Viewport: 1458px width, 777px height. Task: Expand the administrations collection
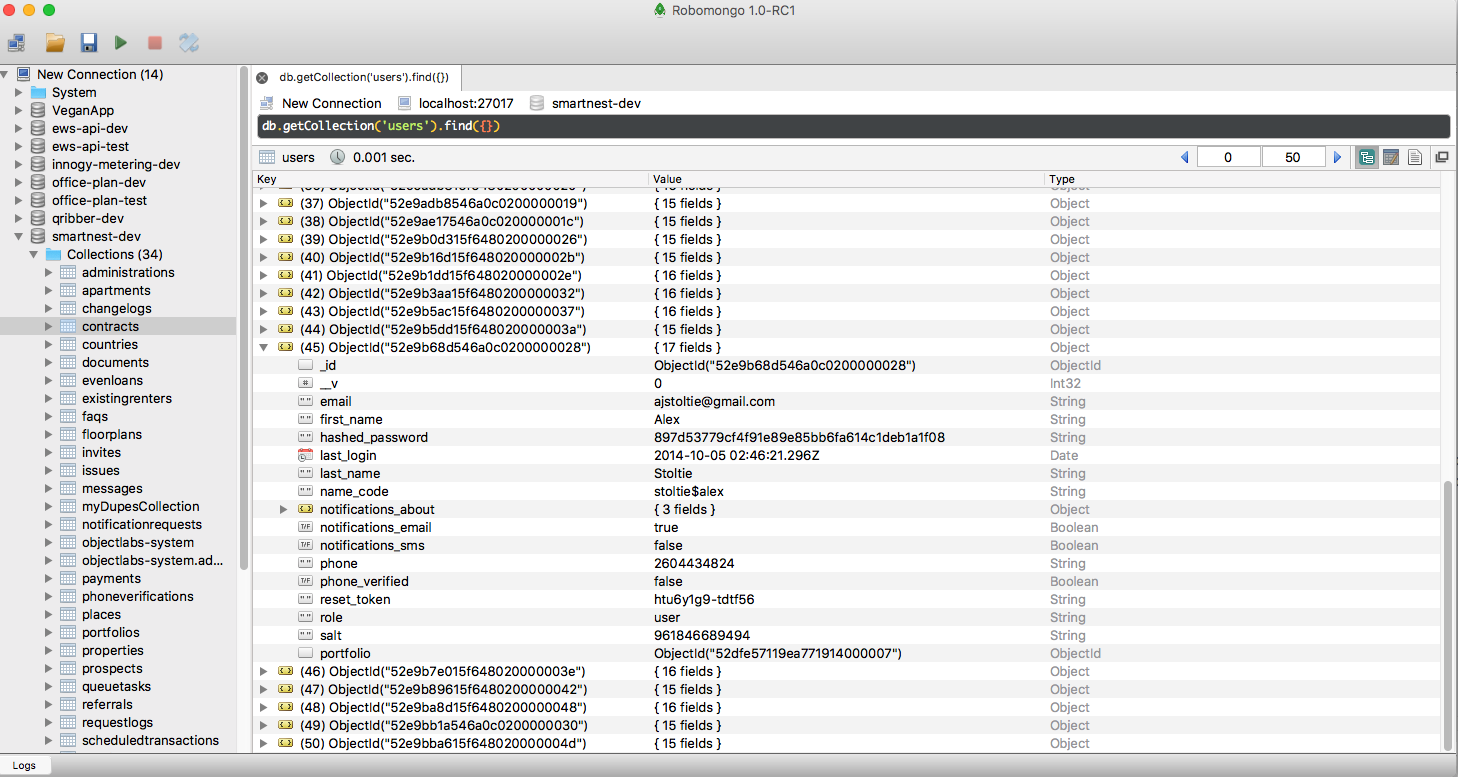point(49,272)
